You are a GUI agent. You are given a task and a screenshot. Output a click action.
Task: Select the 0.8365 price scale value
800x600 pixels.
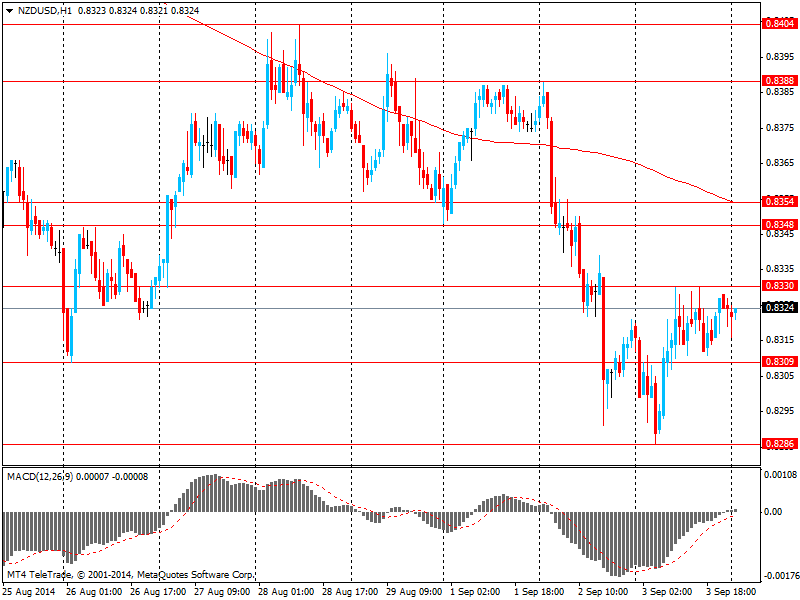click(x=780, y=163)
